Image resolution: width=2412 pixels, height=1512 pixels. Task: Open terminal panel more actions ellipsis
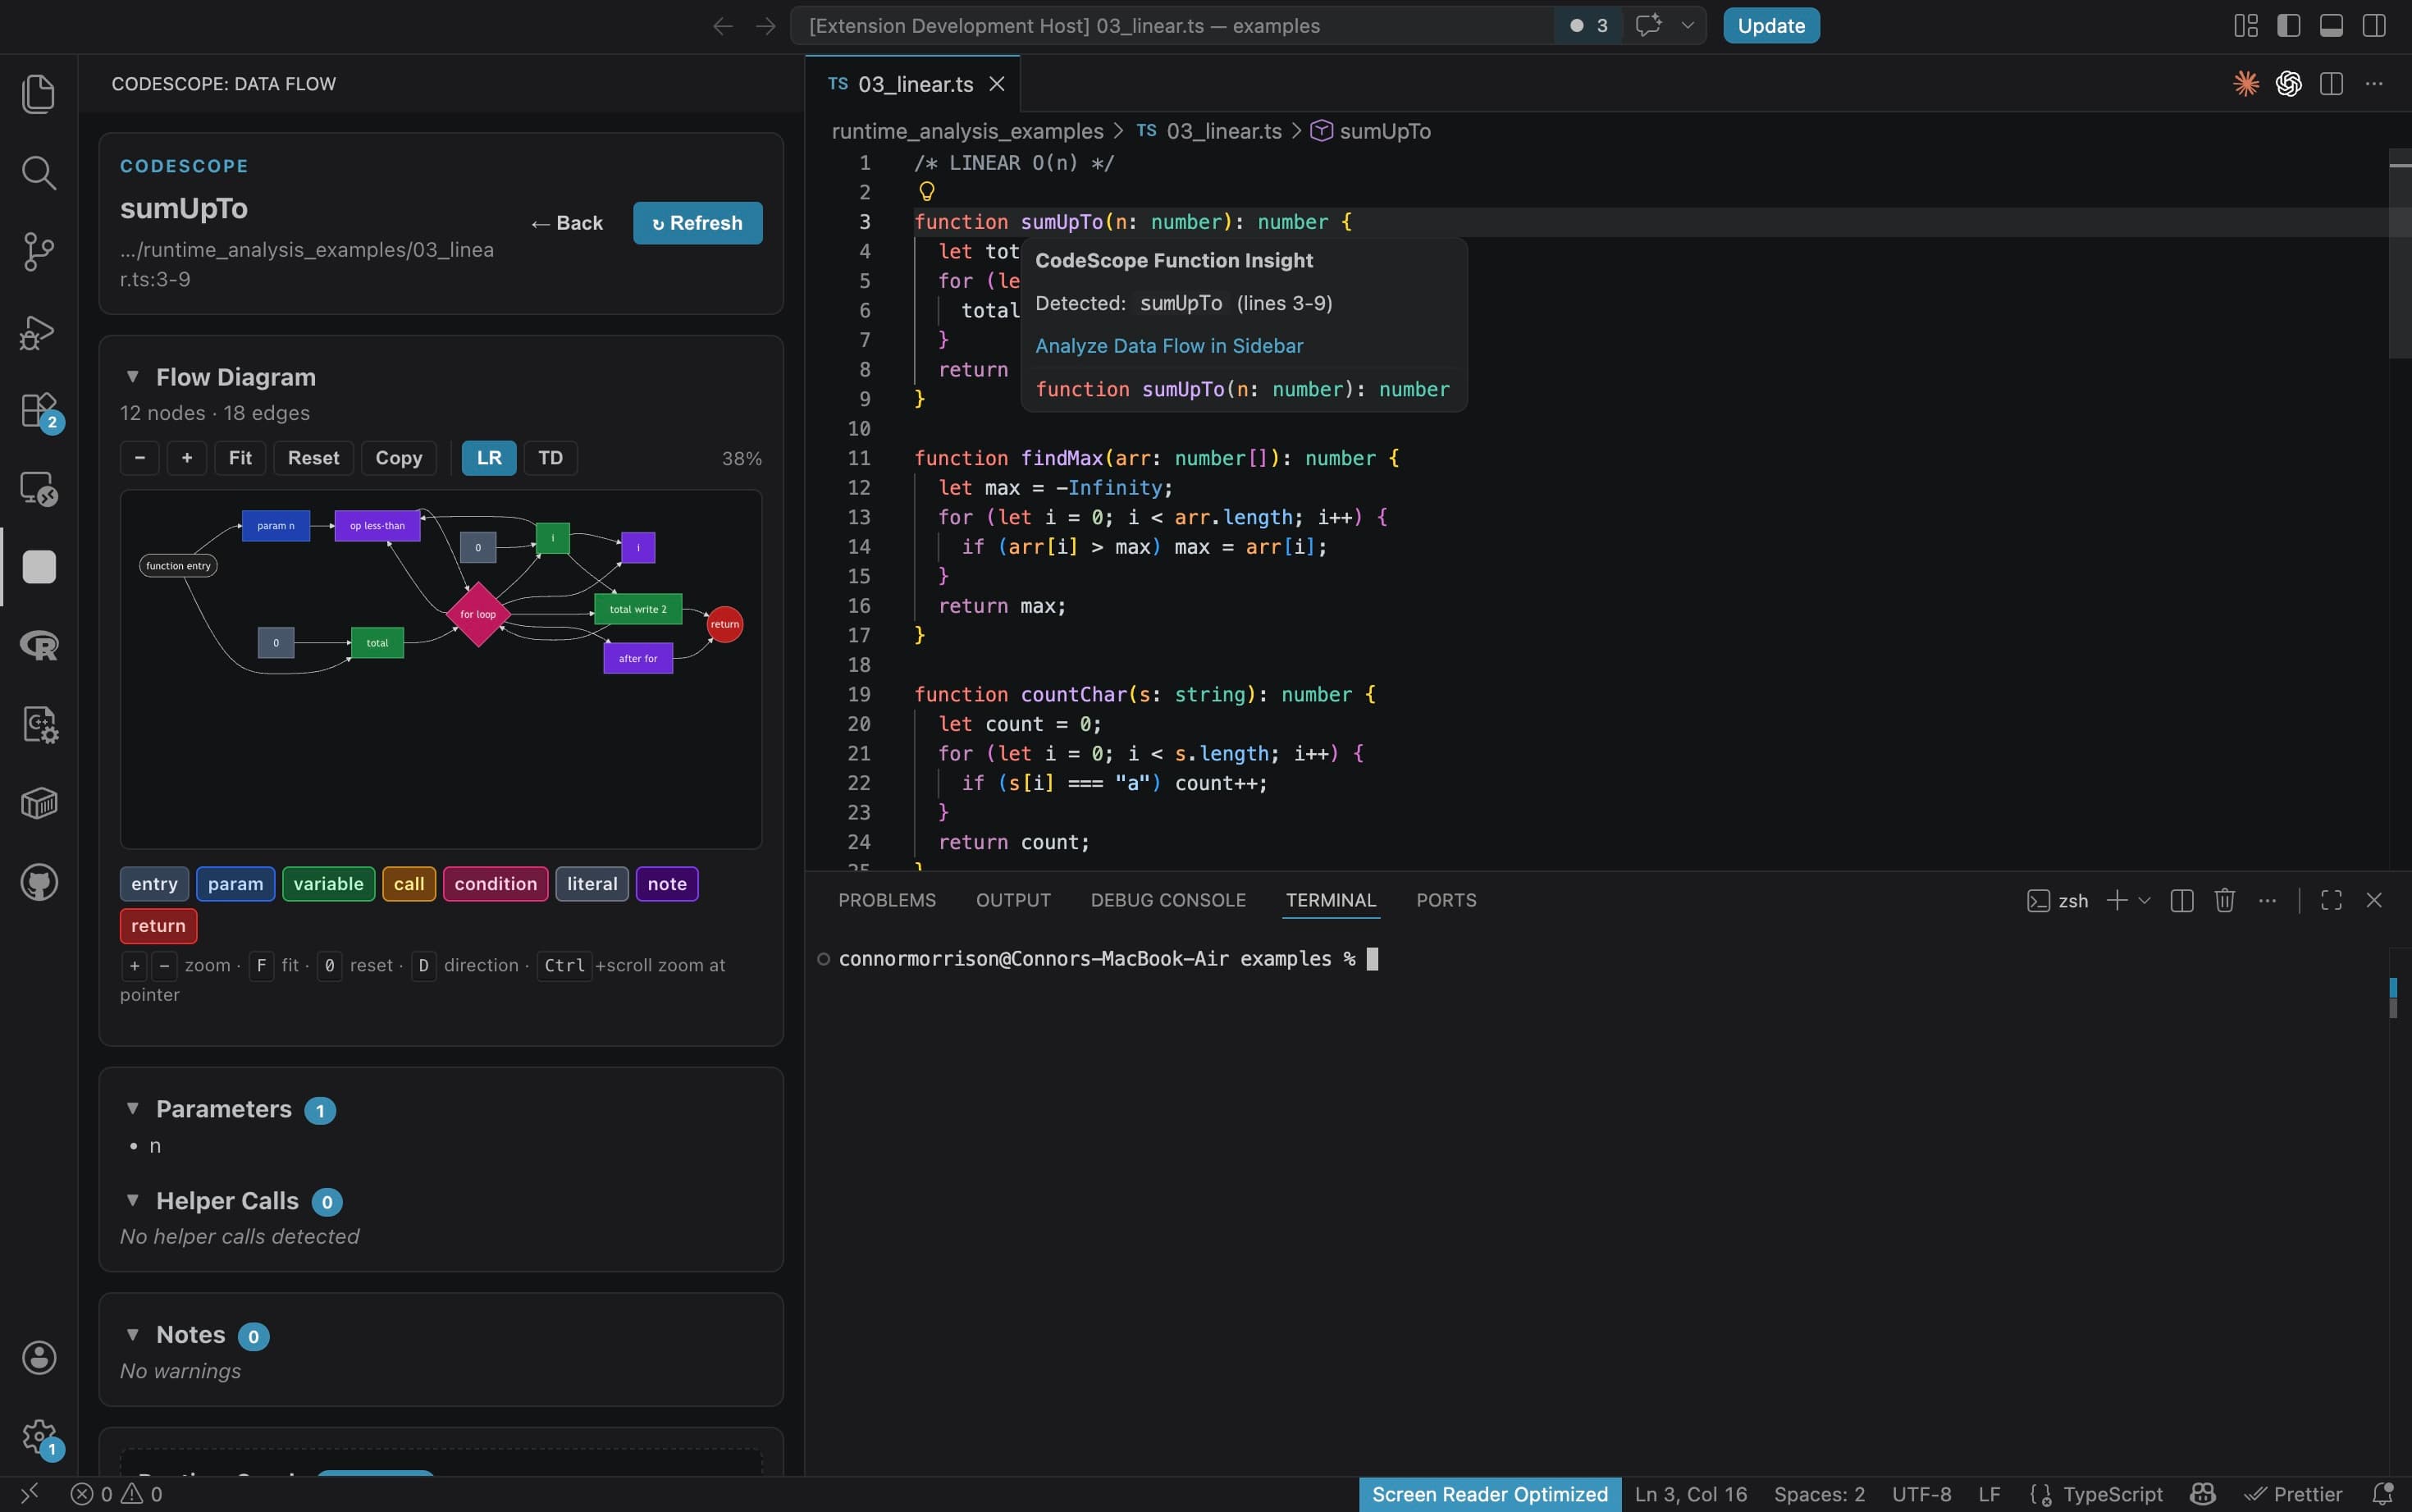2267,900
